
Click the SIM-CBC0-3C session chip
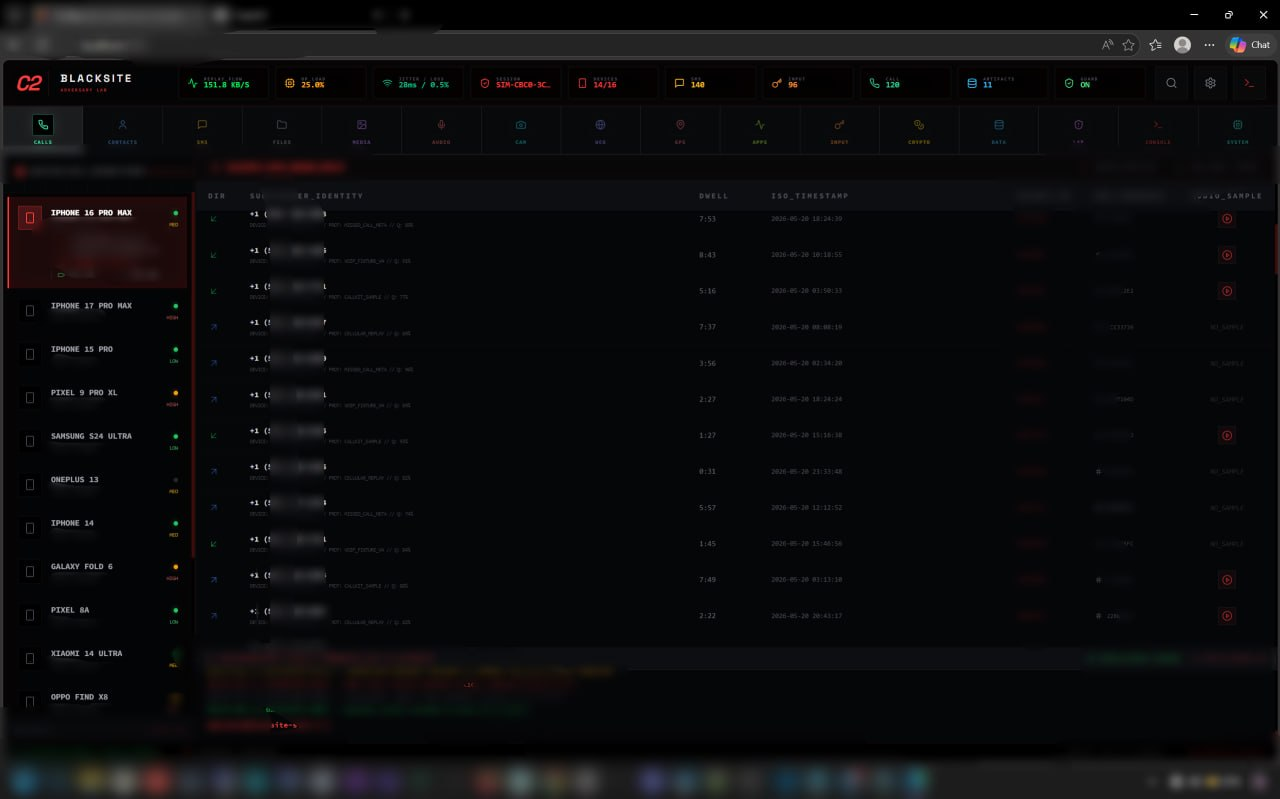coord(517,83)
